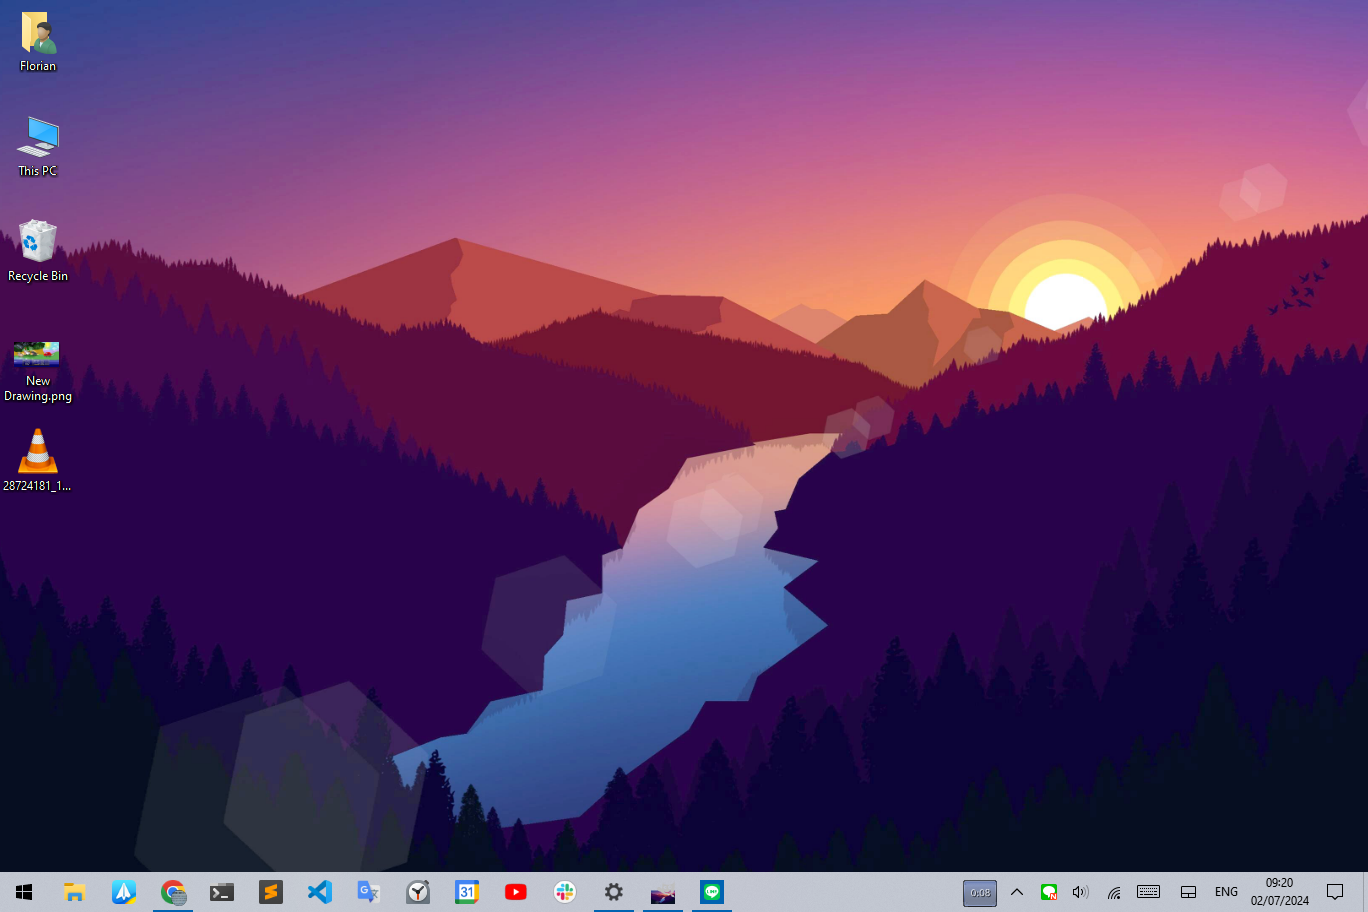Open the volume control in system tray
The image size is (1368, 912).
tap(1080, 892)
